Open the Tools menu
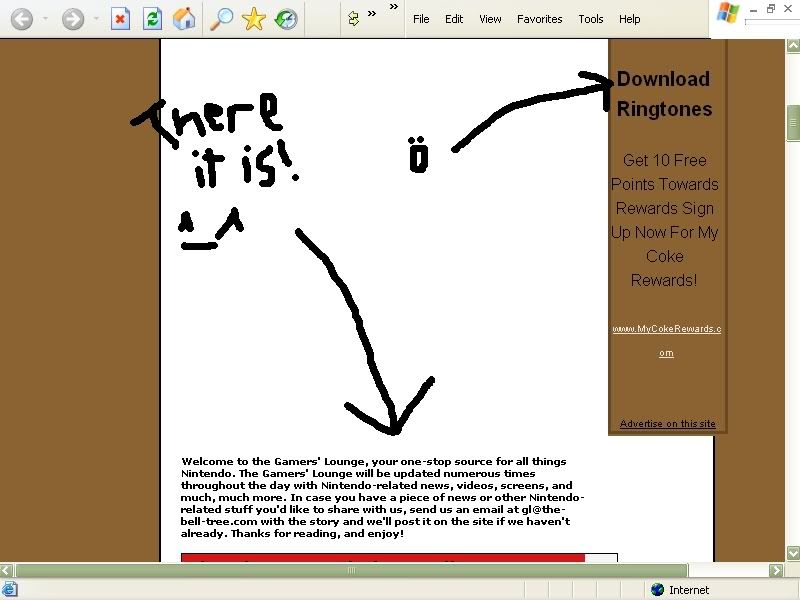 point(591,19)
